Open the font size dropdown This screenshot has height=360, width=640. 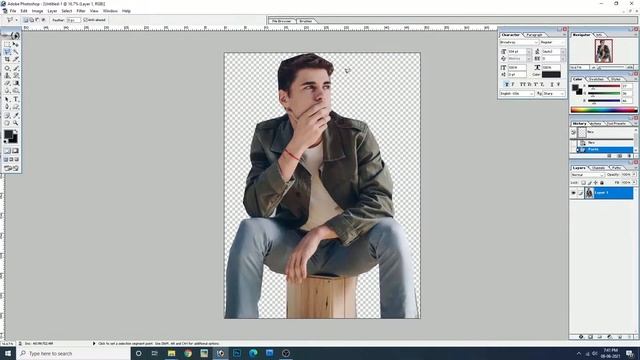click(529, 52)
